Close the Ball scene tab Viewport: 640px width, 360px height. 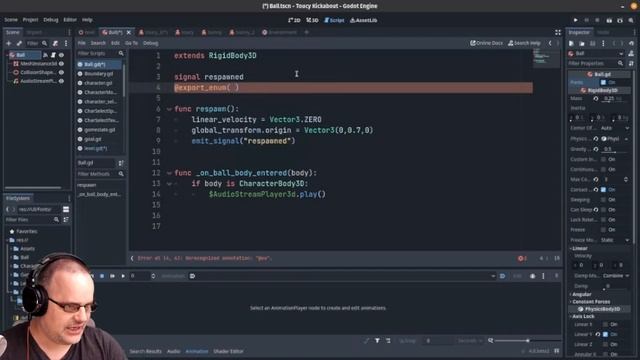click(129, 32)
